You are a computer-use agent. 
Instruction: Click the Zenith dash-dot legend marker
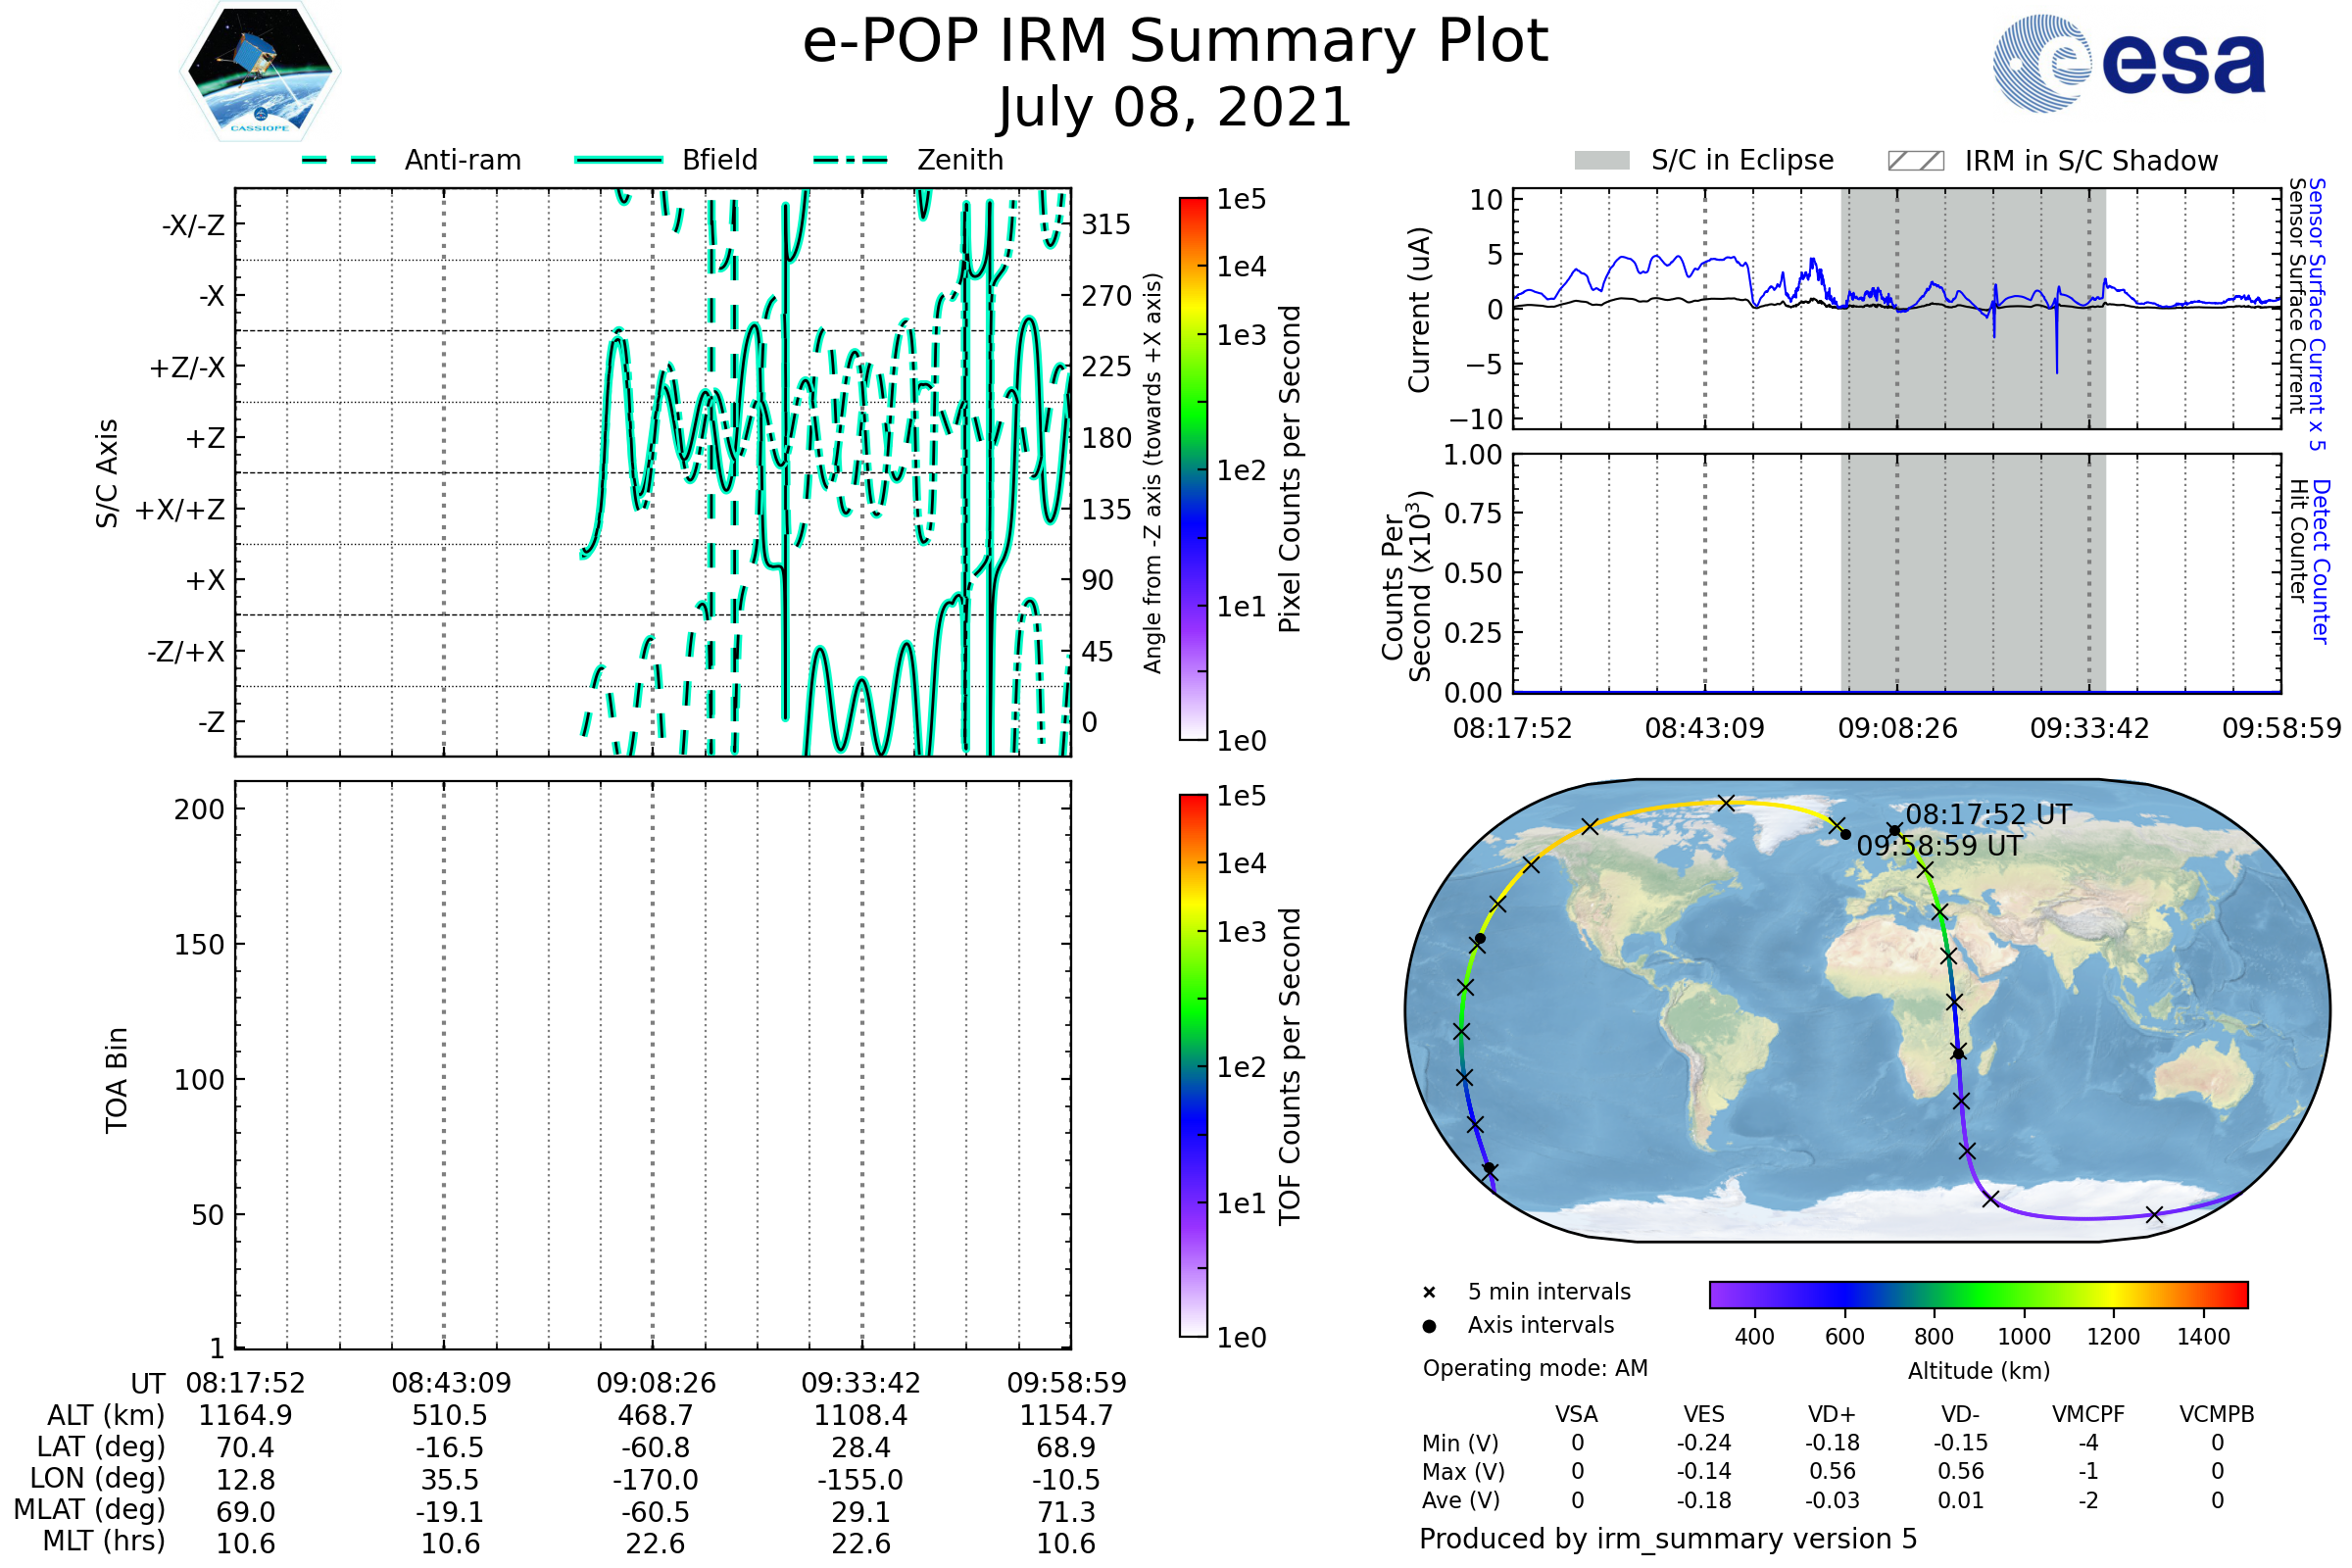[851, 160]
